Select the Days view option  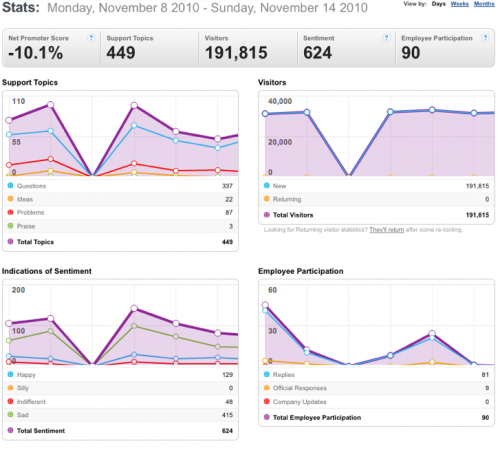[x=439, y=4]
